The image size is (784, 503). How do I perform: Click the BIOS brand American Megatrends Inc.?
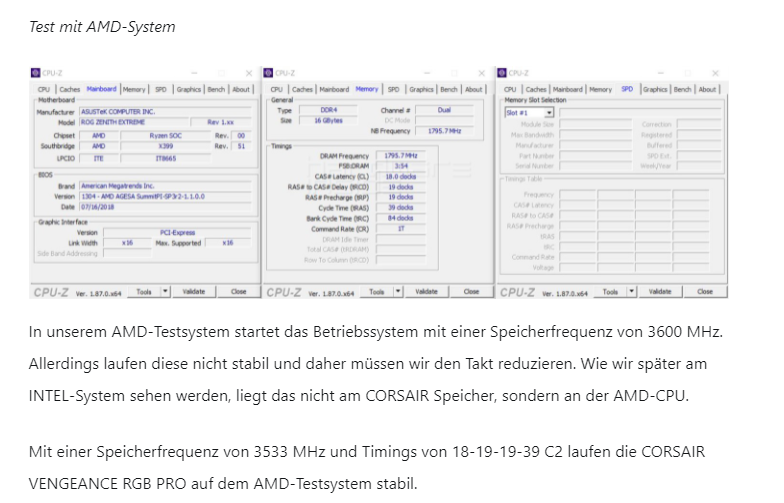165,186
